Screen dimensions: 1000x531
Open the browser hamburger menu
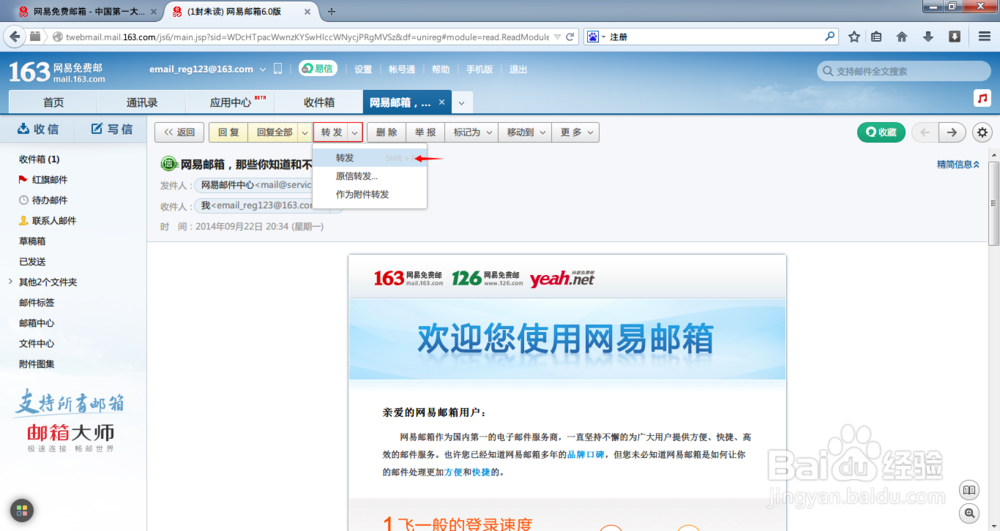[x=985, y=37]
